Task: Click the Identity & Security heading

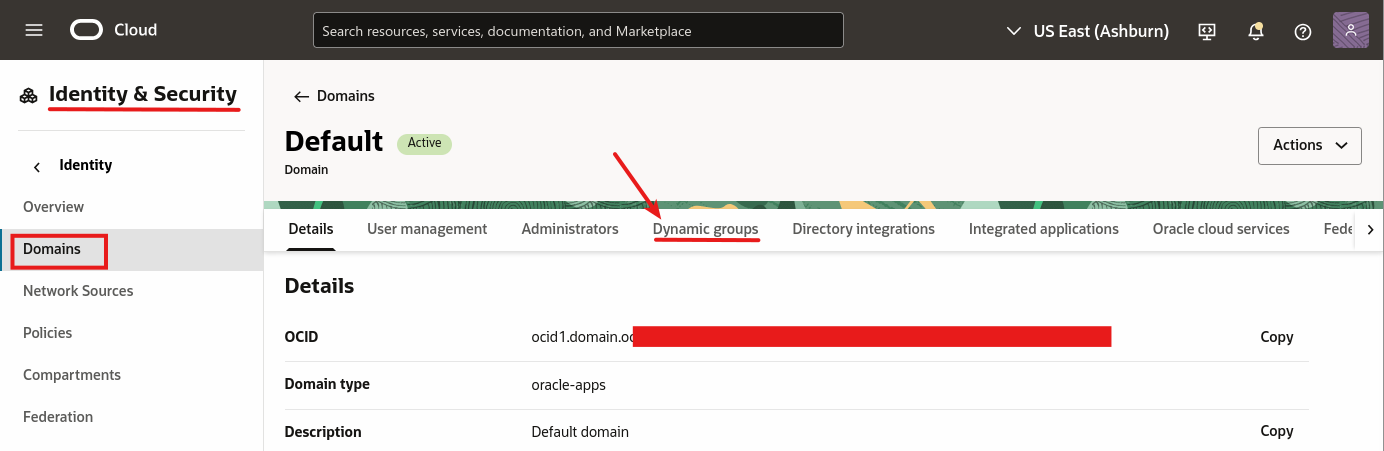Action: coord(143,94)
